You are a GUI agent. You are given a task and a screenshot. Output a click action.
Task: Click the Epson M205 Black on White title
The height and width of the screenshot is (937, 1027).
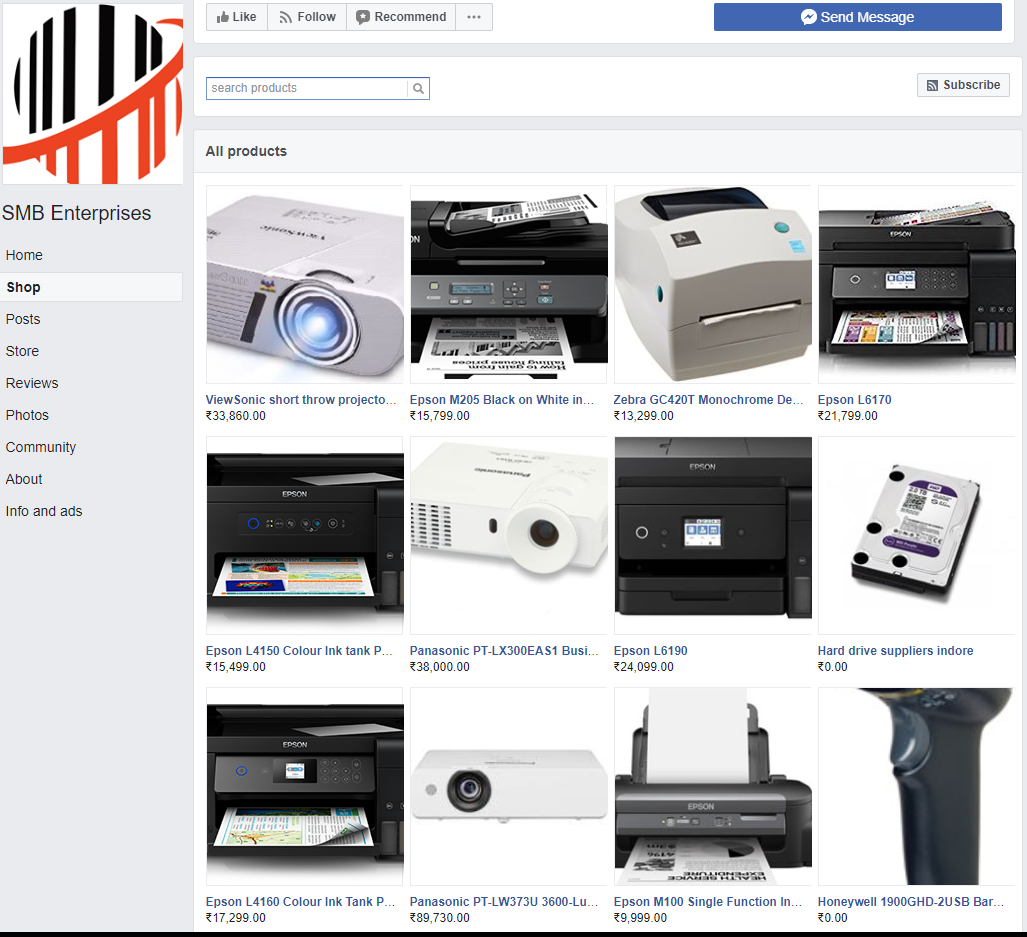point(502,400)
